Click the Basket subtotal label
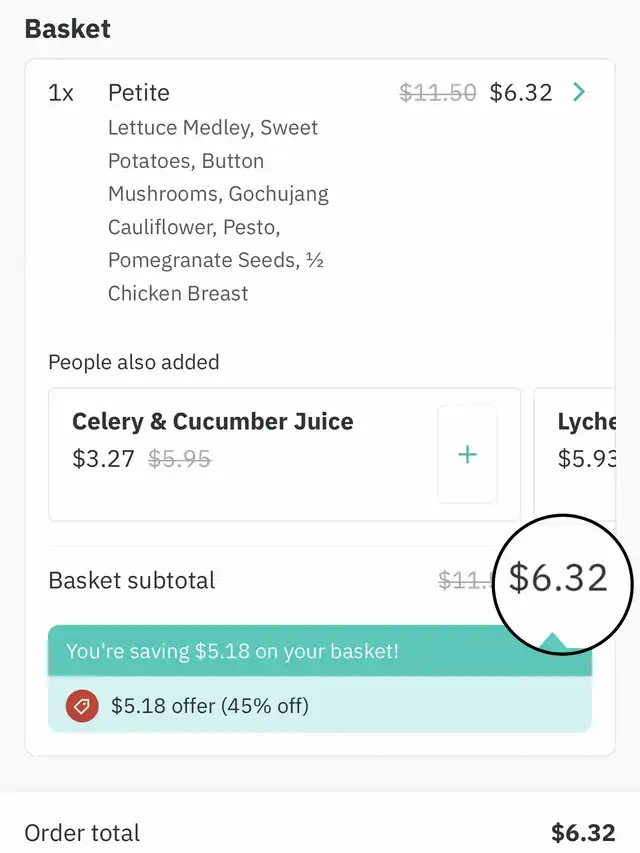Viewport: 640px width, 853px height. click(x=131, y=580)
